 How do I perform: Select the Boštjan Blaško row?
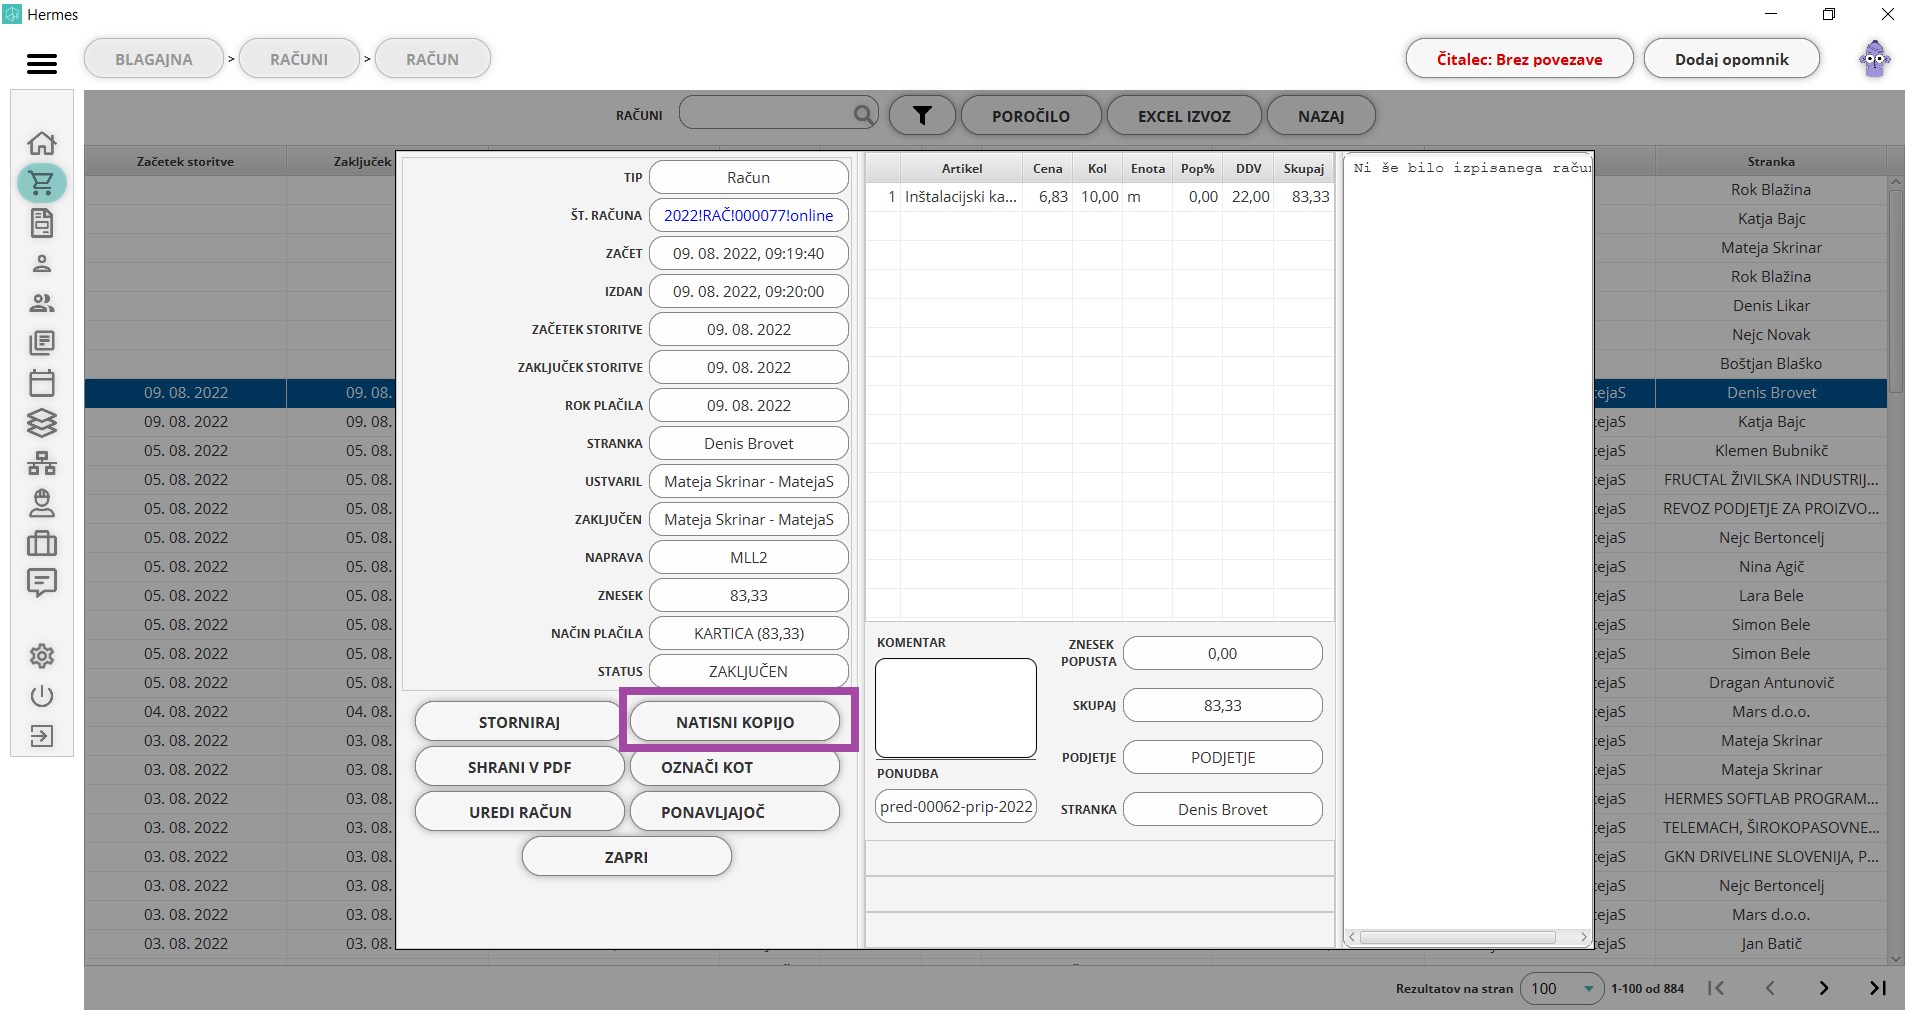(x=1771, y=363)
